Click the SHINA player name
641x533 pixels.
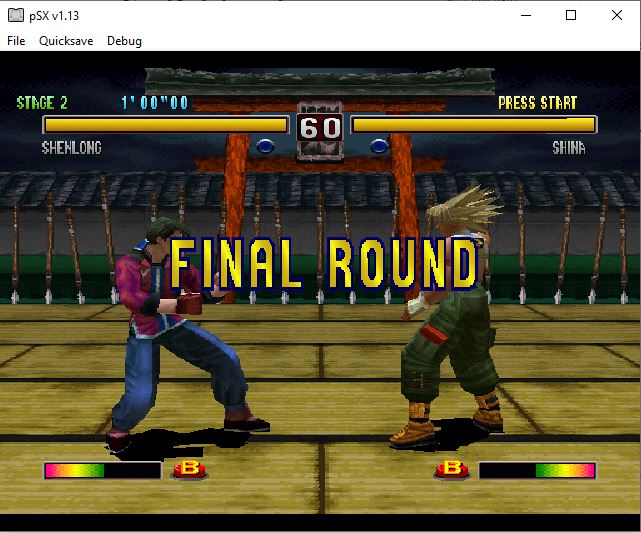tap(569, 148)
